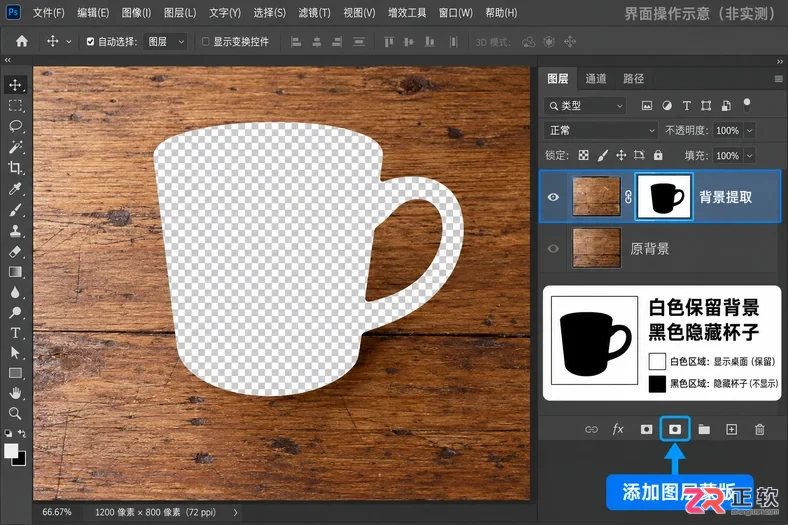Click align right edges icon
Image resolution: width=788 pixels, height=525 pixels.
(337, 42)
